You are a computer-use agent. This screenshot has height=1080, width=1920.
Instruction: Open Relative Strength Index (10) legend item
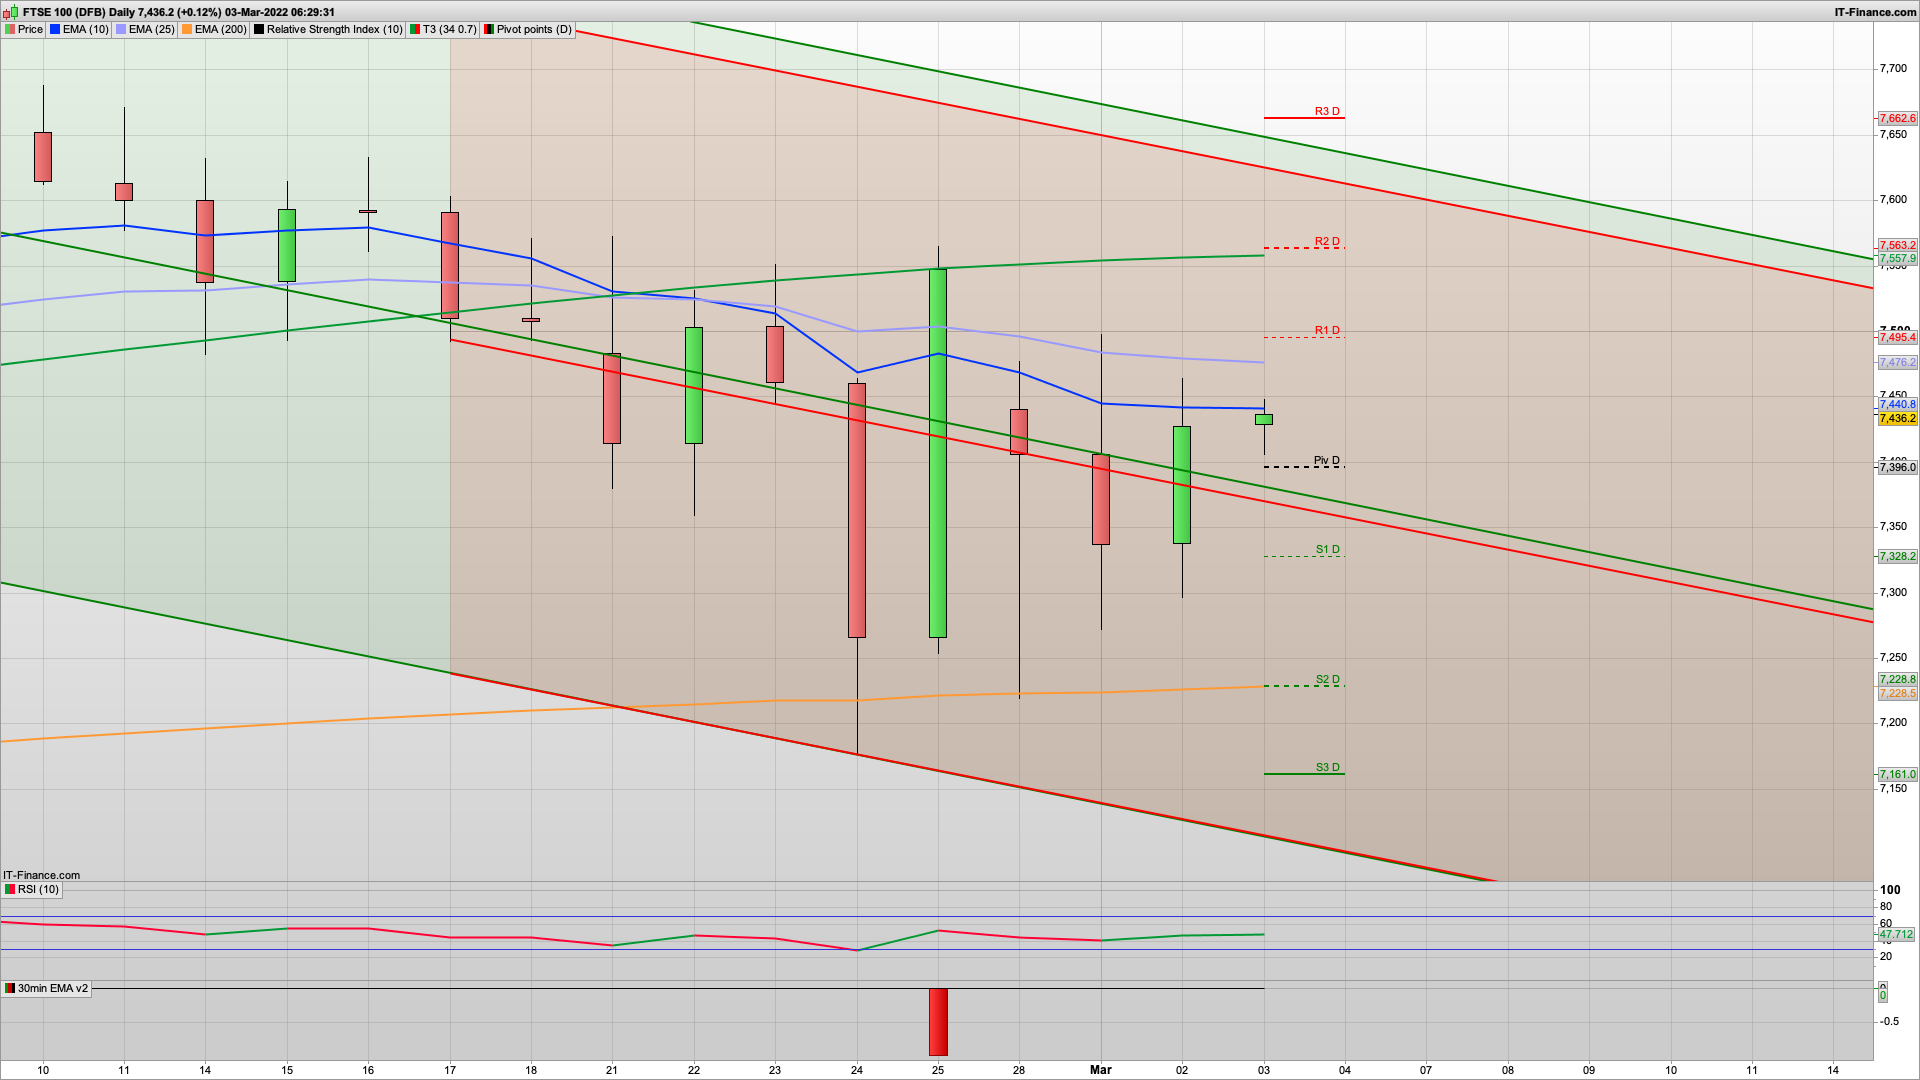[x=328, y=29]
